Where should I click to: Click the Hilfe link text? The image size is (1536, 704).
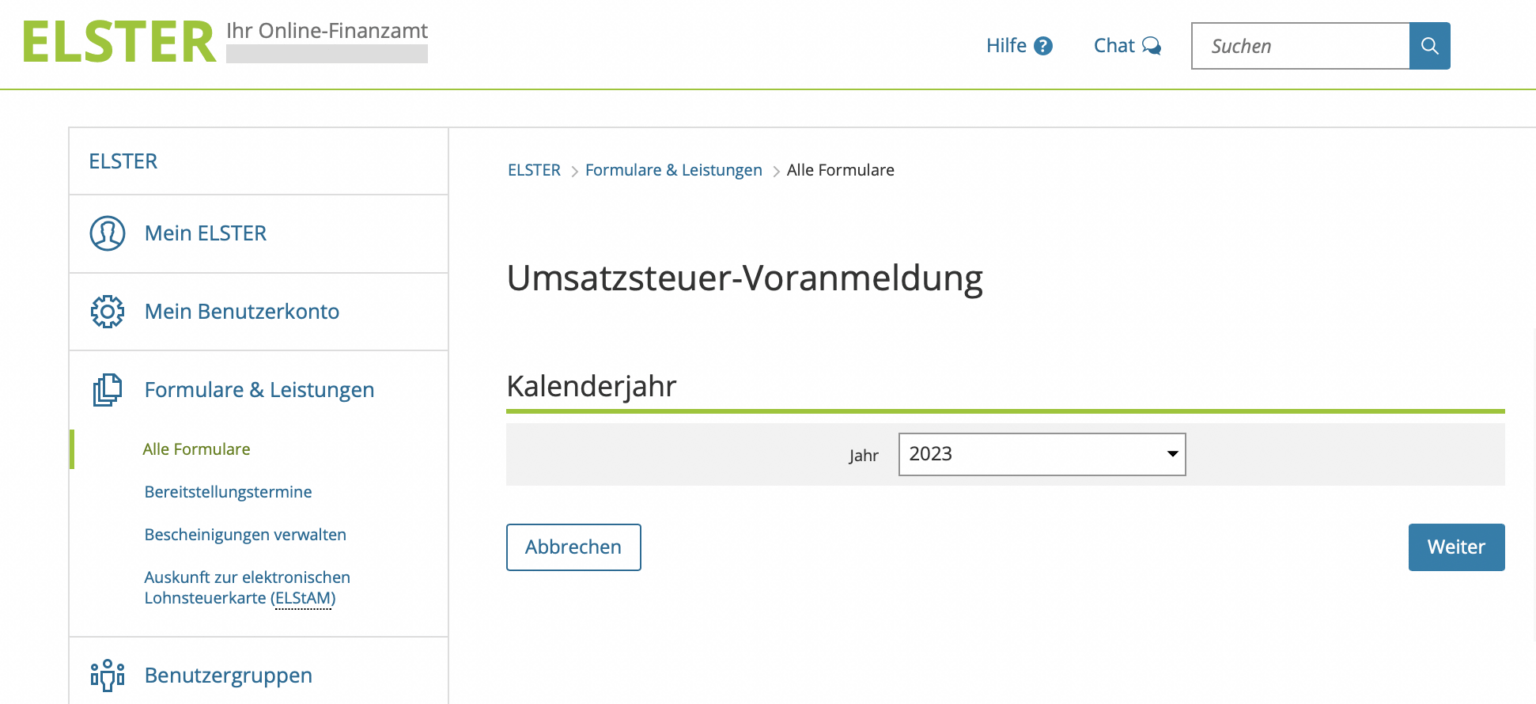click(1006, 46)
